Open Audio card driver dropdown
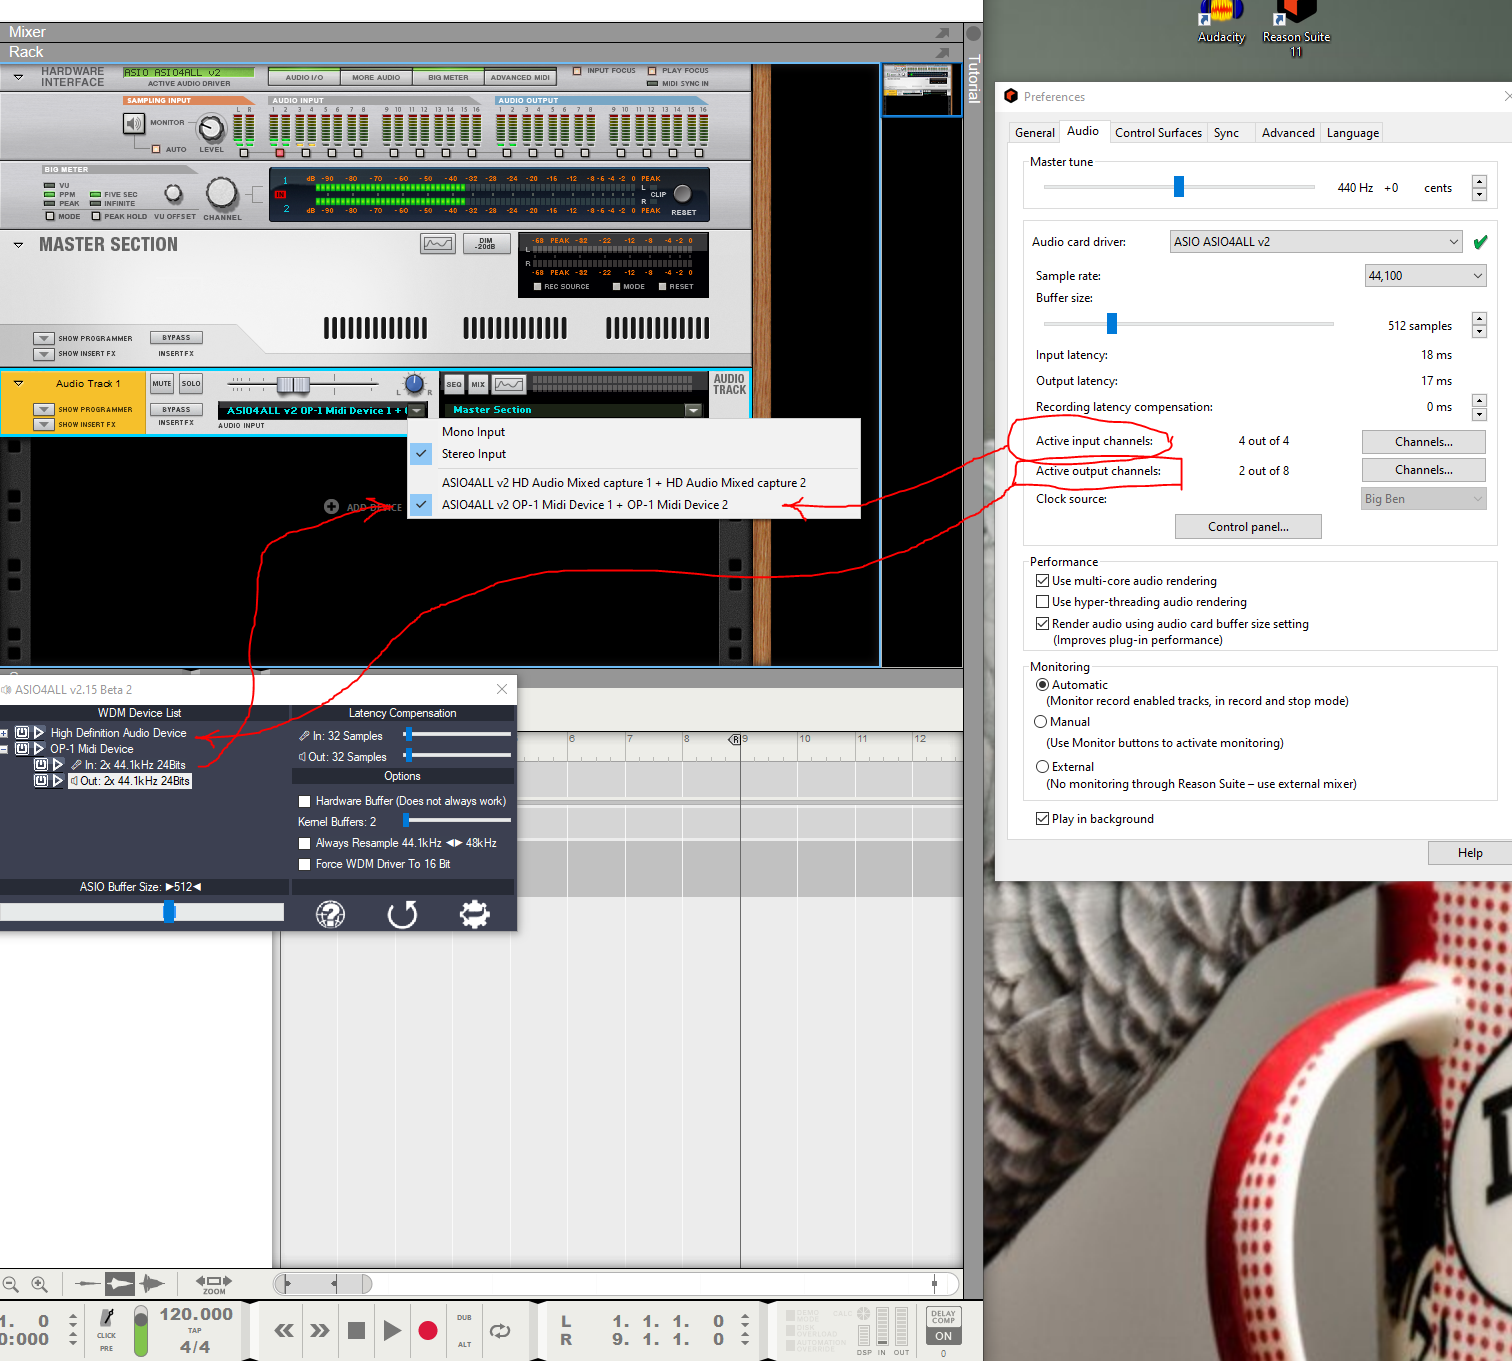The width and height of the screenshot is (1512, 1361). point(1316,242)
